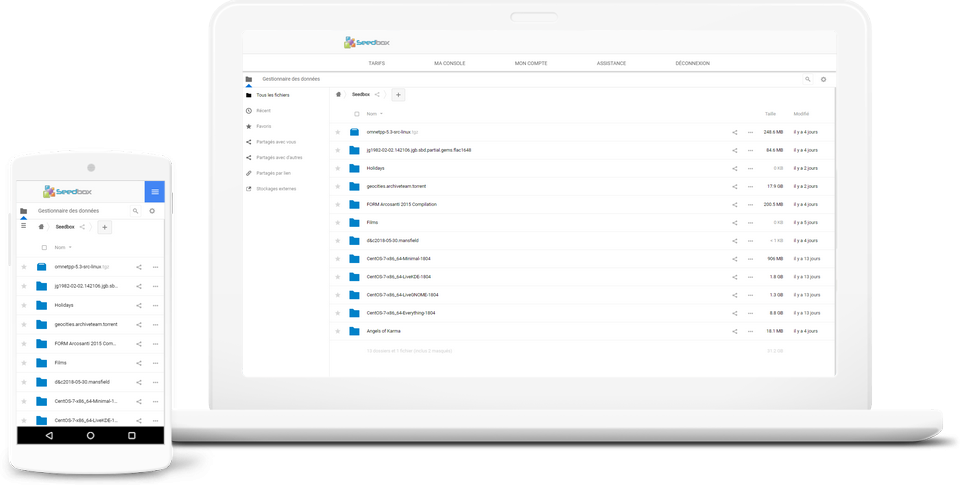This screenshot has height=485, width=960.
Task: Share CentOS-7-x86_64-Minimal-1804 on laptop
Action: [735, 259]
